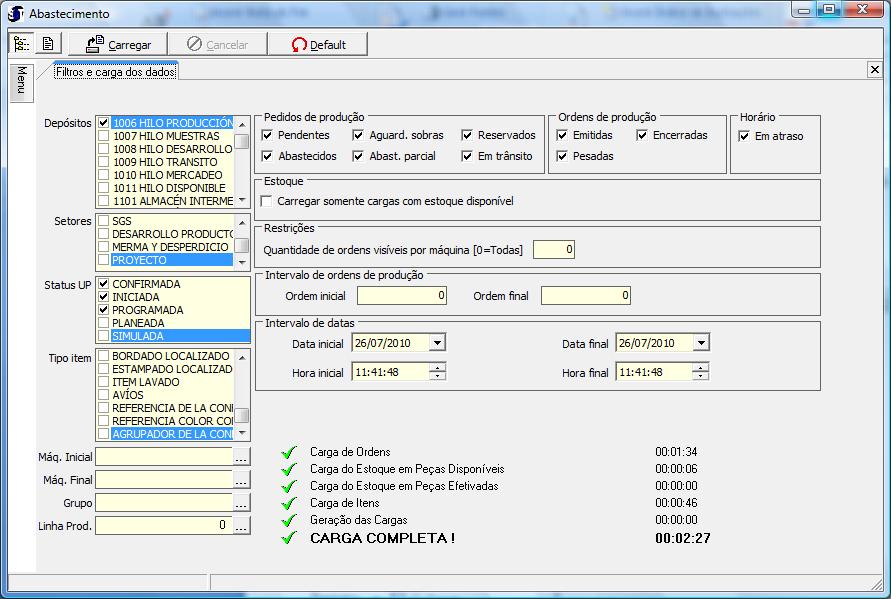
Task: Close the filter panel with X icon
Action: 874,69
